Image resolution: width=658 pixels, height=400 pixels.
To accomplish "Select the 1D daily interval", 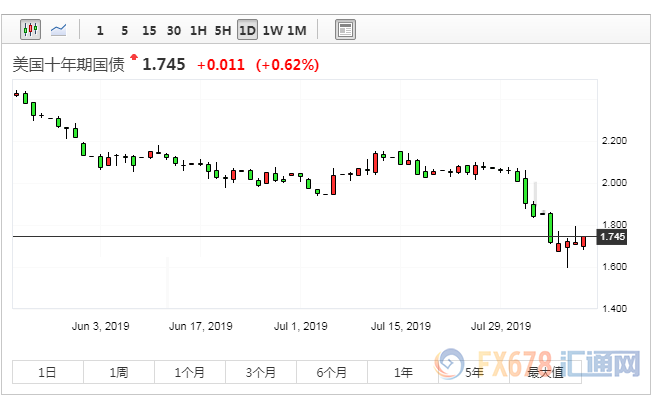I will coord(247,30).
